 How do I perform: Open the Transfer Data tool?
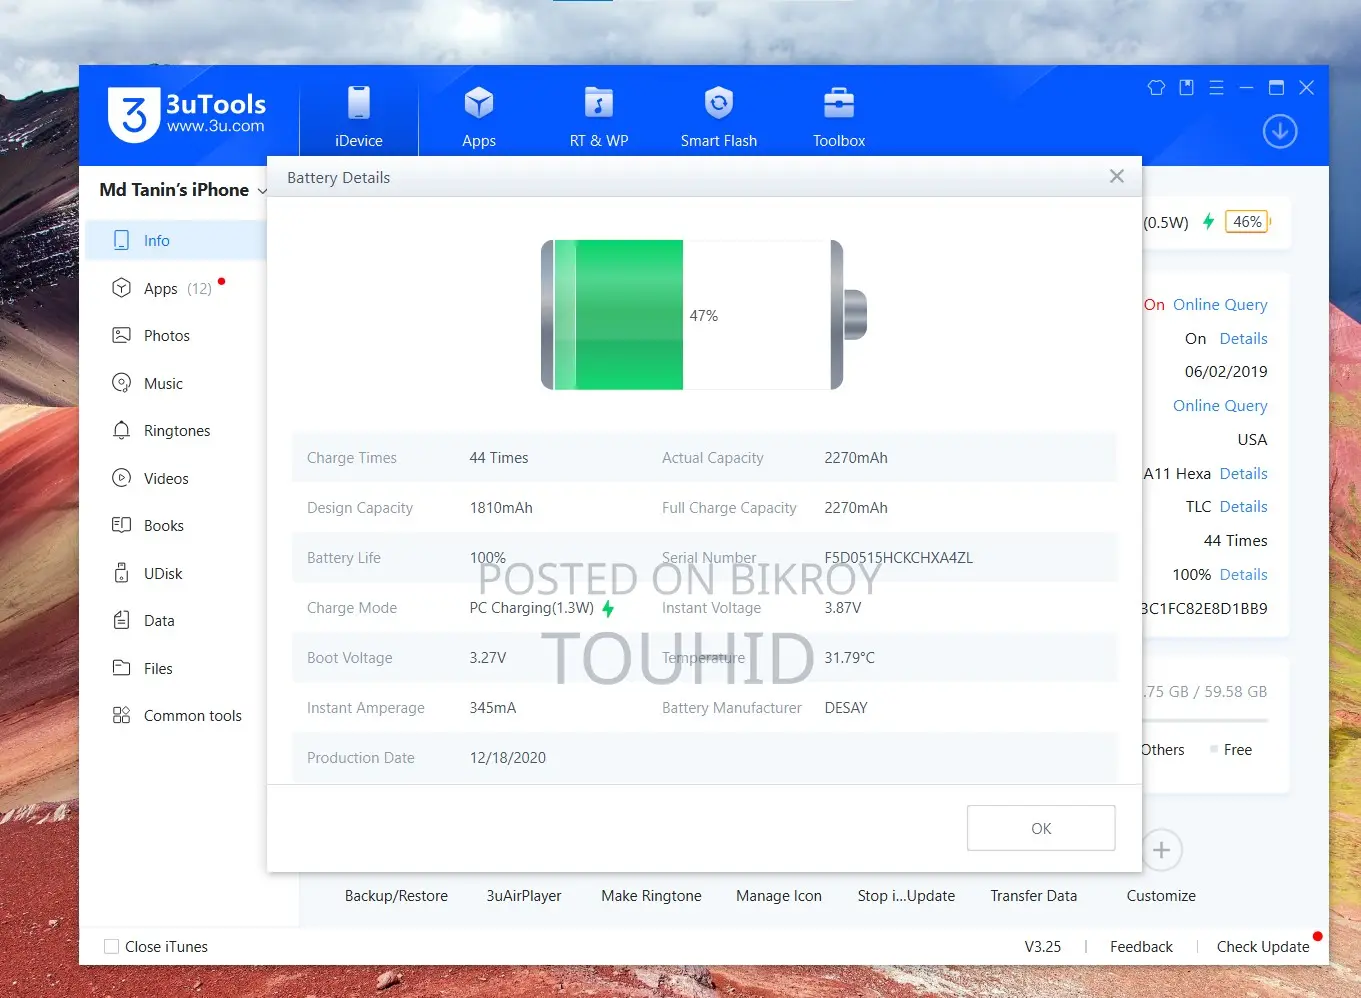[1034, 896]
